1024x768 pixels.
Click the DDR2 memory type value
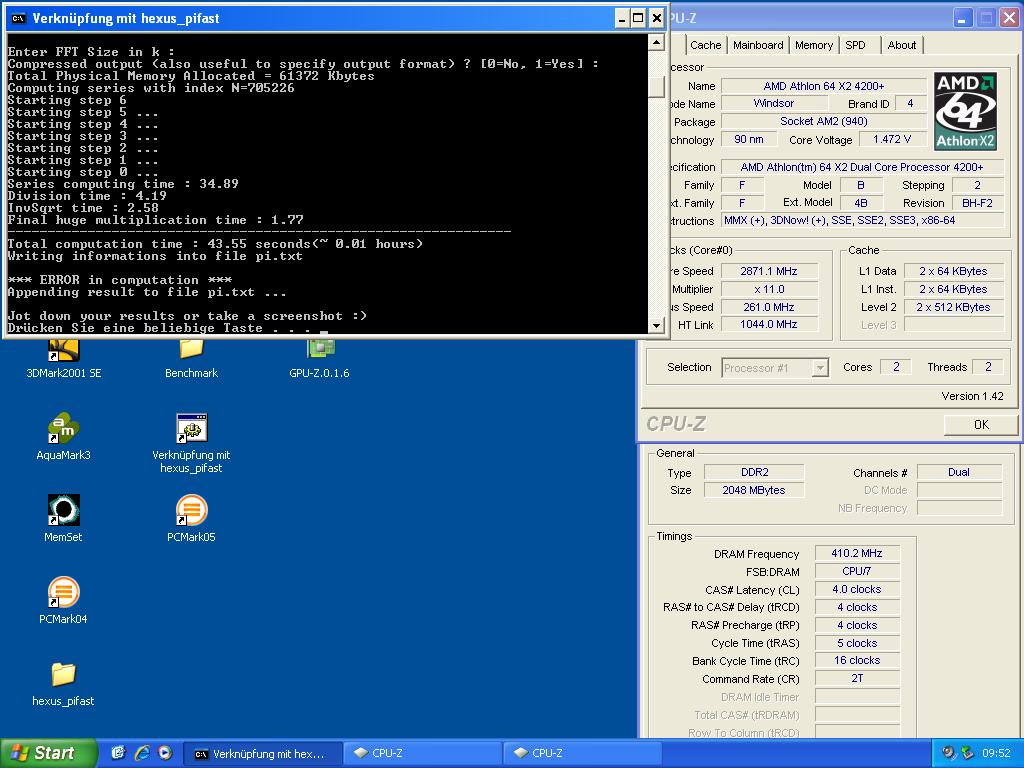[754, 472]
